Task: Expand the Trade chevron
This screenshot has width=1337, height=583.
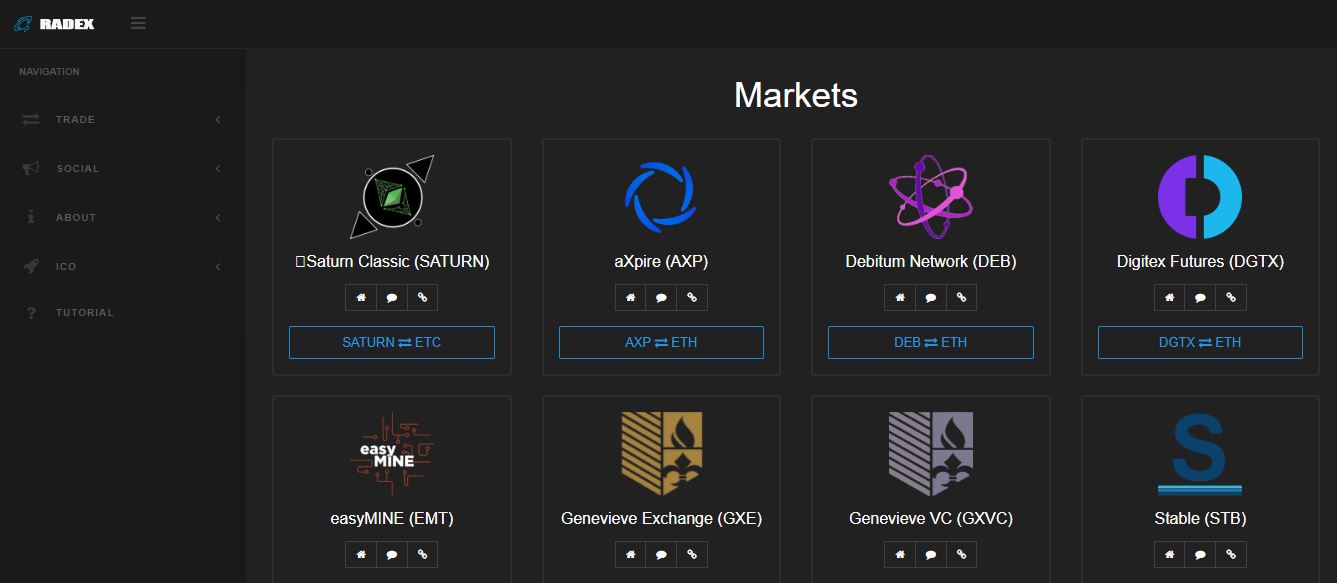Action: click(x=218, y=119)
